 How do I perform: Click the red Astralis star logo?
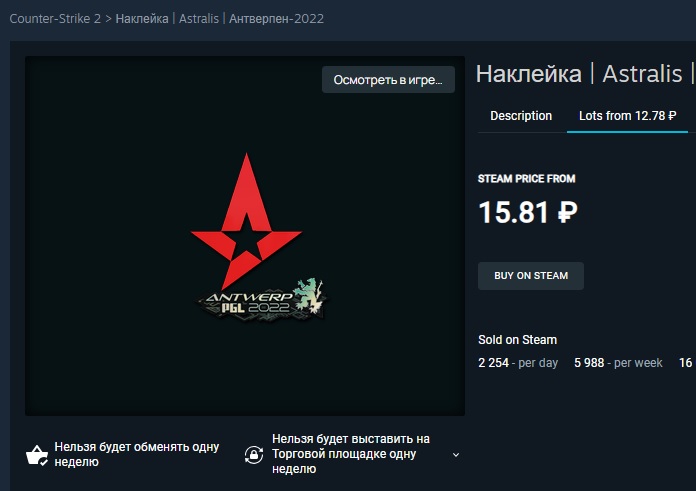point(246,221)
